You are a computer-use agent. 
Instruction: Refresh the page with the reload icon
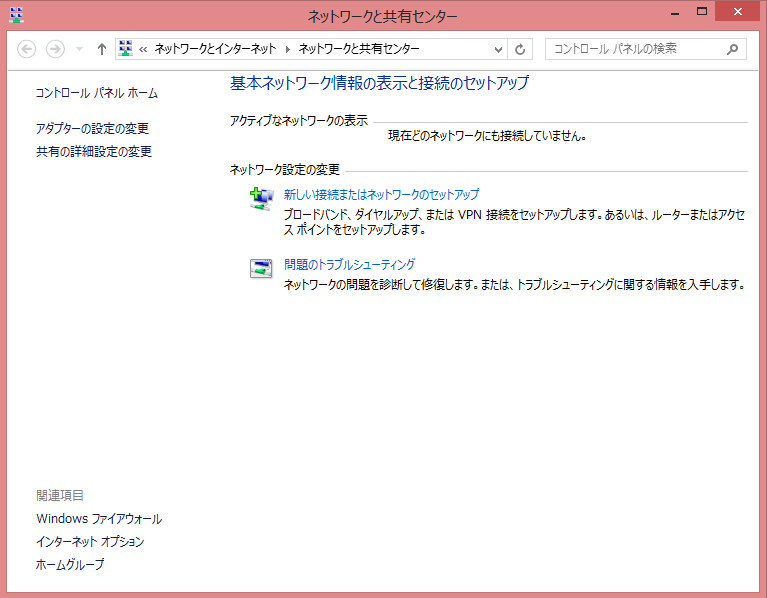click(520, 49)
